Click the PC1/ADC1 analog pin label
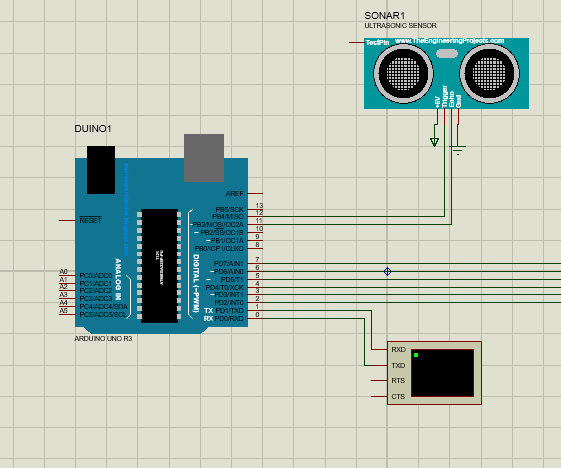This screenshot has width=561, height=468. (x=96, y=283)
